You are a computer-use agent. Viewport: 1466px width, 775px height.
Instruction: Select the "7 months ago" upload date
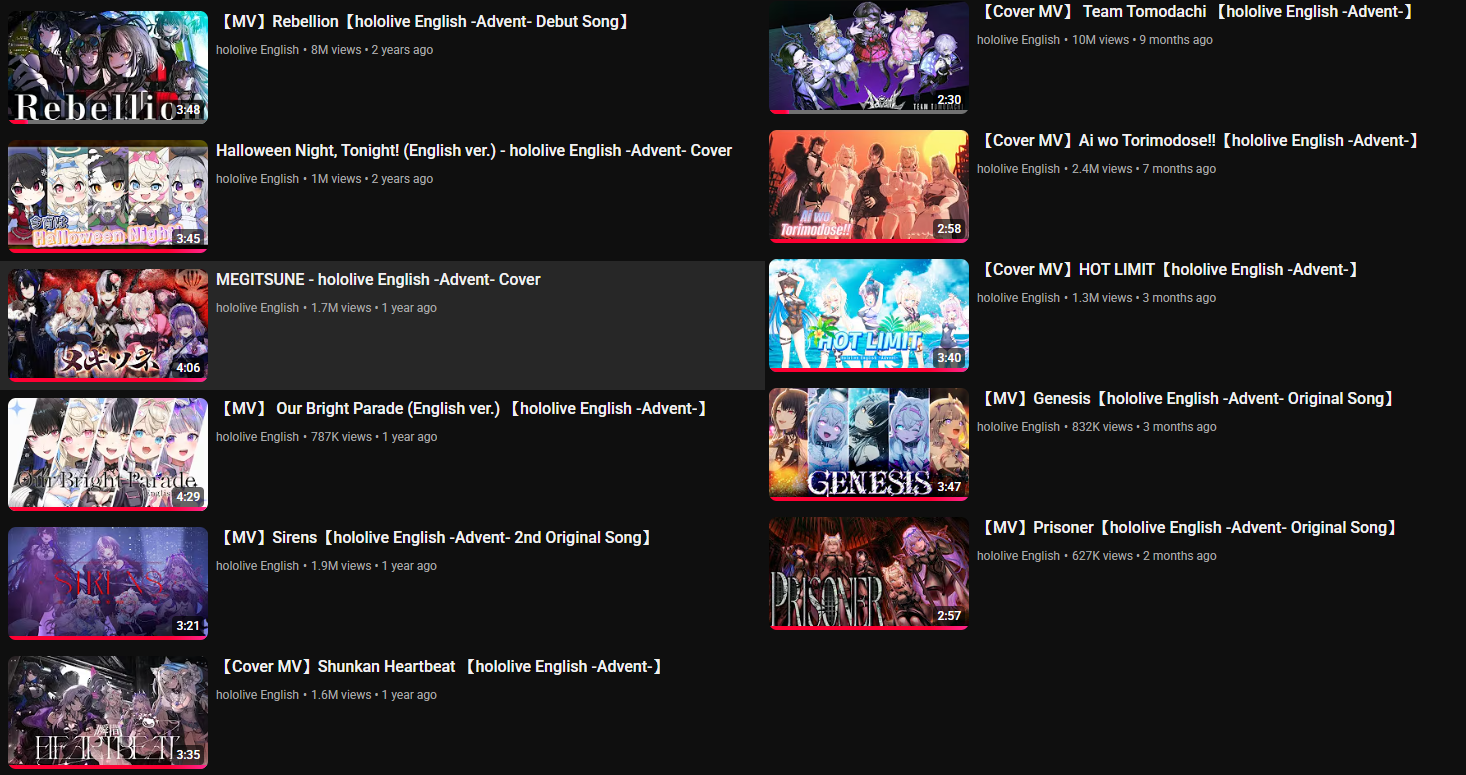click(1181, 169)
